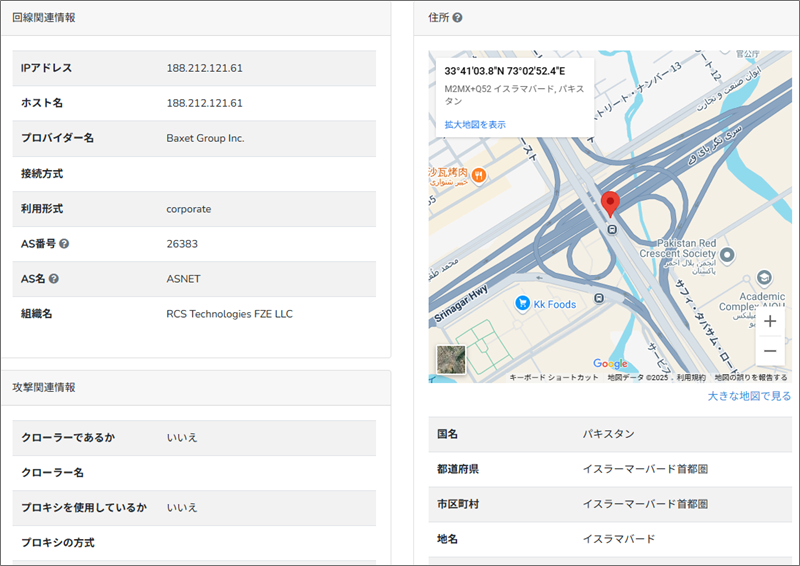Click host name value in ホスト名 row
800x566 pixels.
(x=205, y=103)
